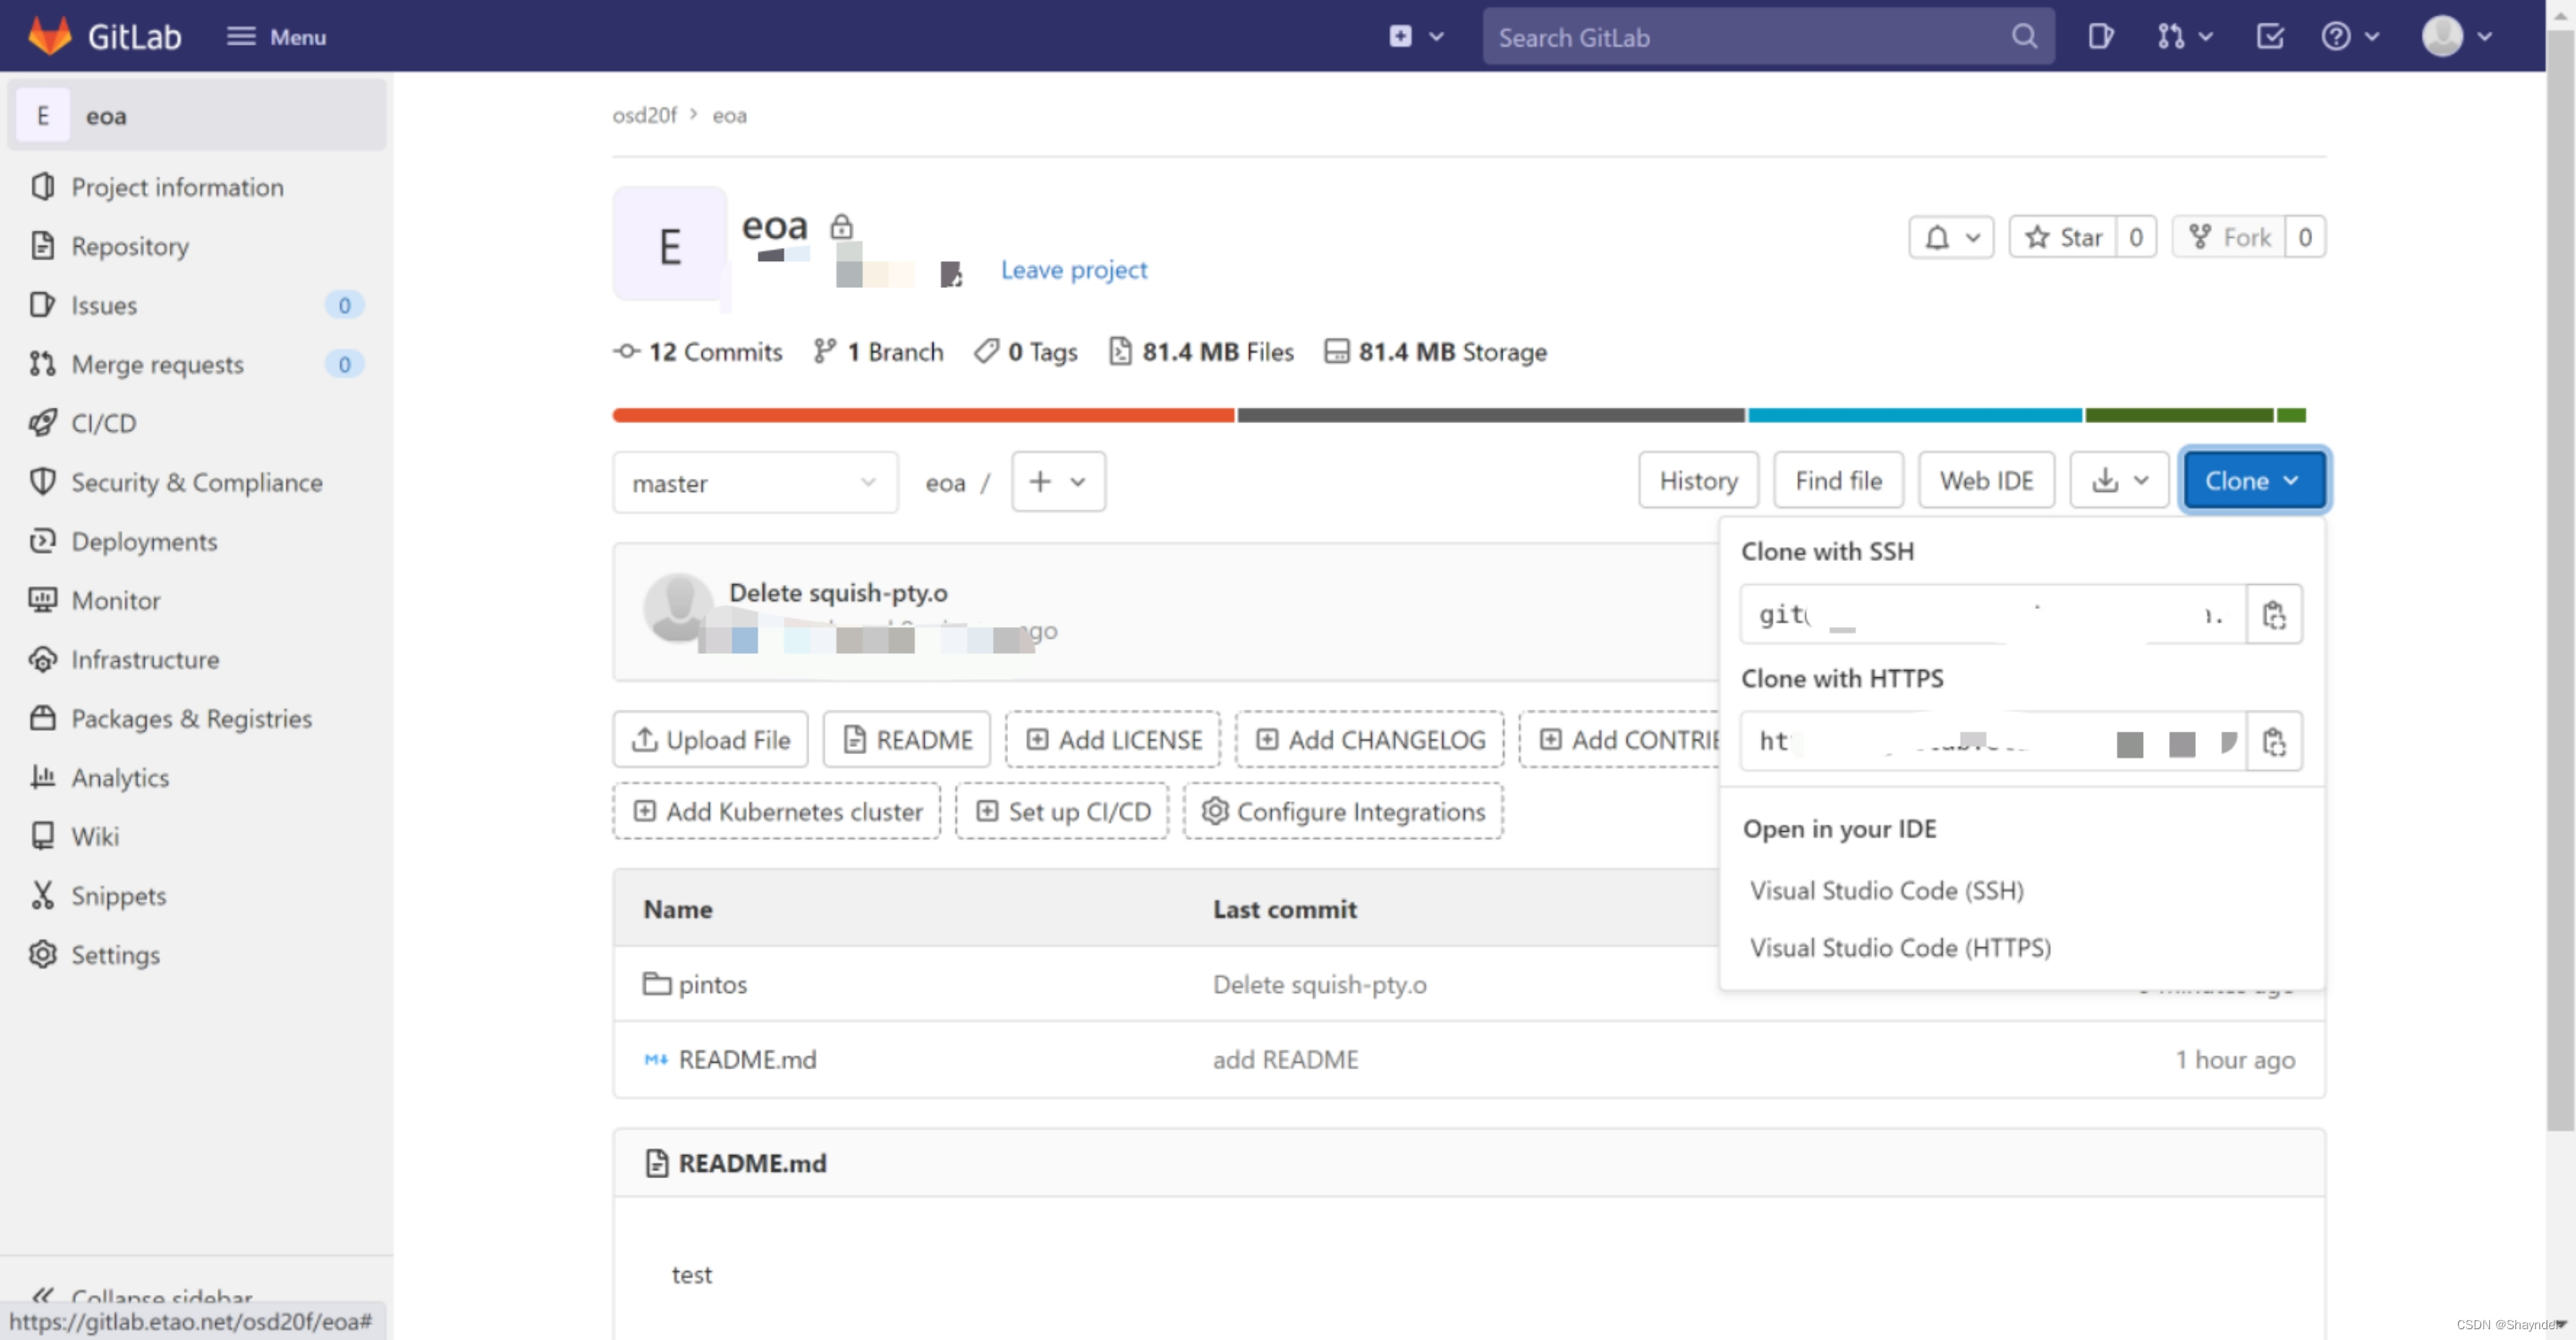Click the Leave project link
2576x1340 pixels.
[1073, 270]
